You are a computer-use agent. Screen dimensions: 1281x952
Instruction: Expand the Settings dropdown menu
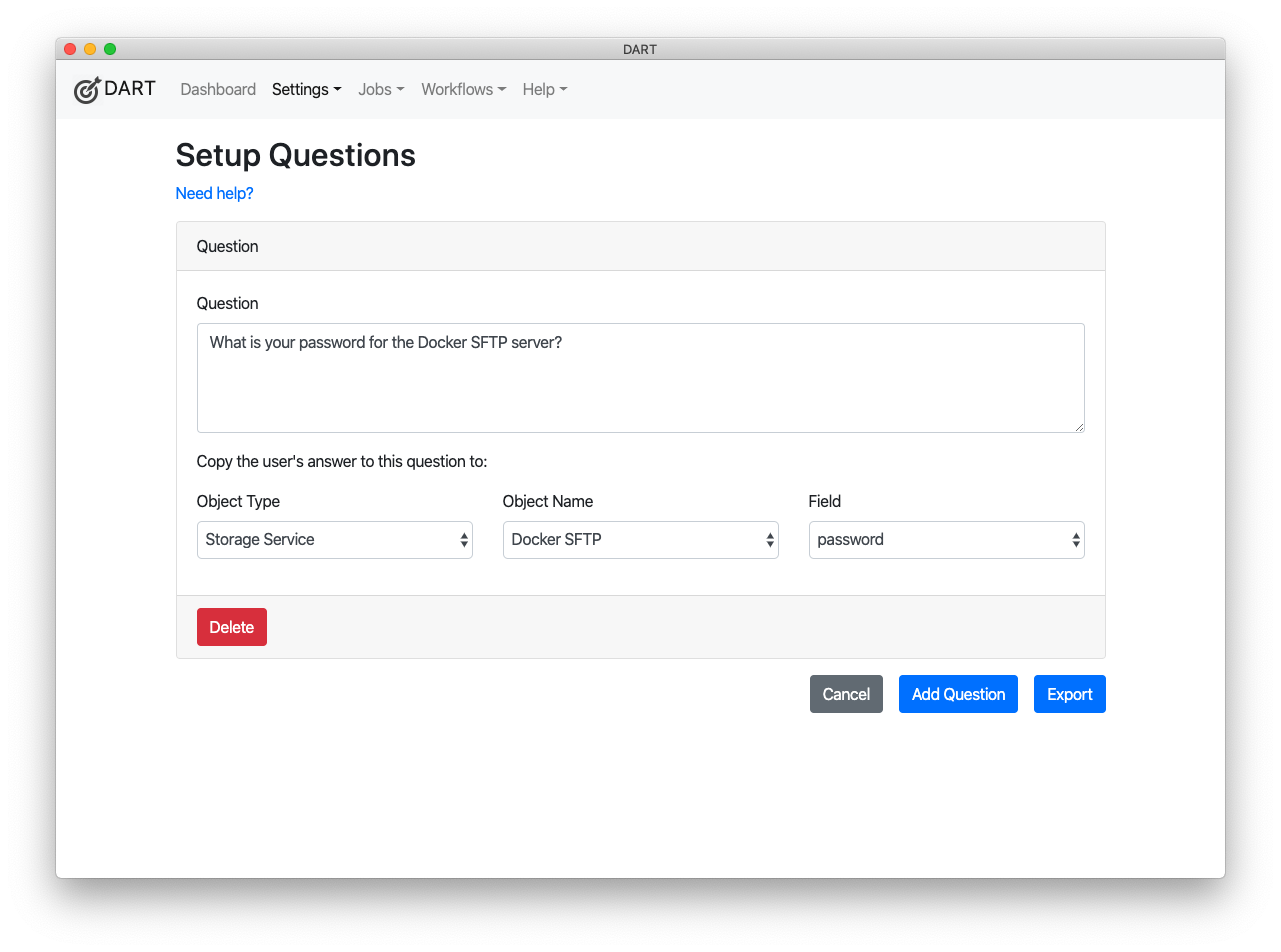(x=306, y=89)
